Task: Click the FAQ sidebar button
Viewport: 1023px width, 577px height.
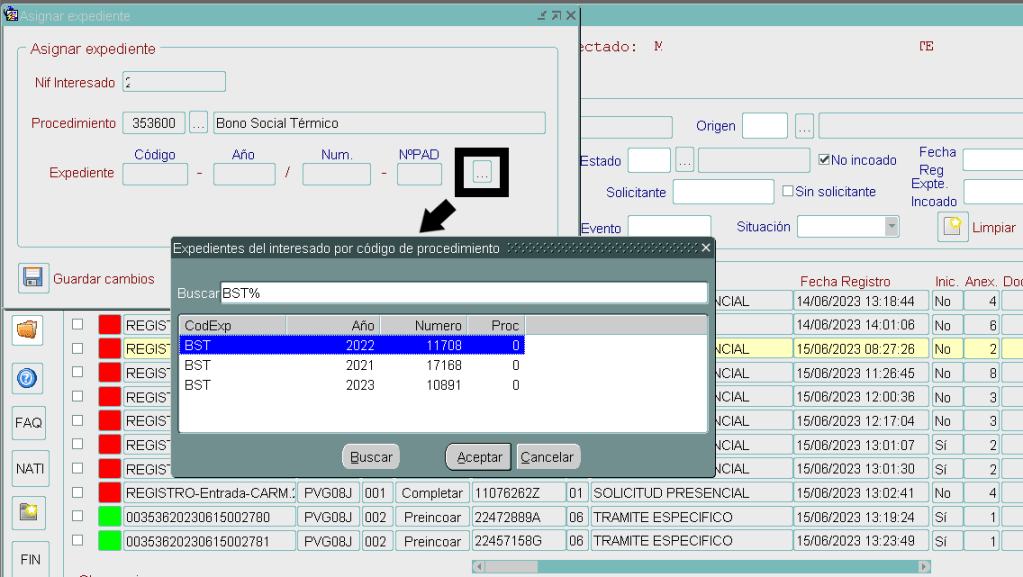Action: 28,423
